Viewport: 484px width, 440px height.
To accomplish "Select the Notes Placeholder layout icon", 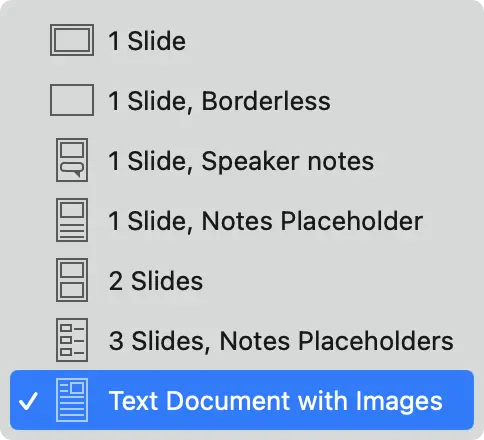I will point(72,220).
